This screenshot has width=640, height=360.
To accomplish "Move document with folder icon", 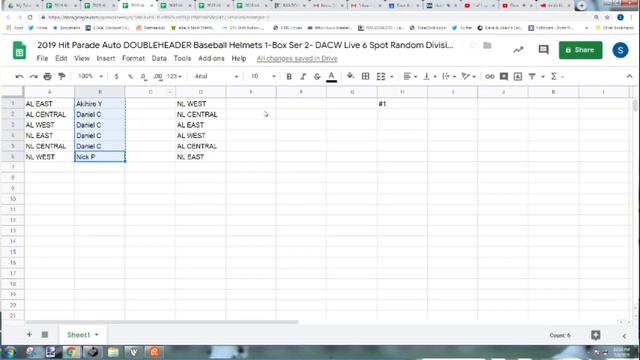I will (x=487, y=45).
